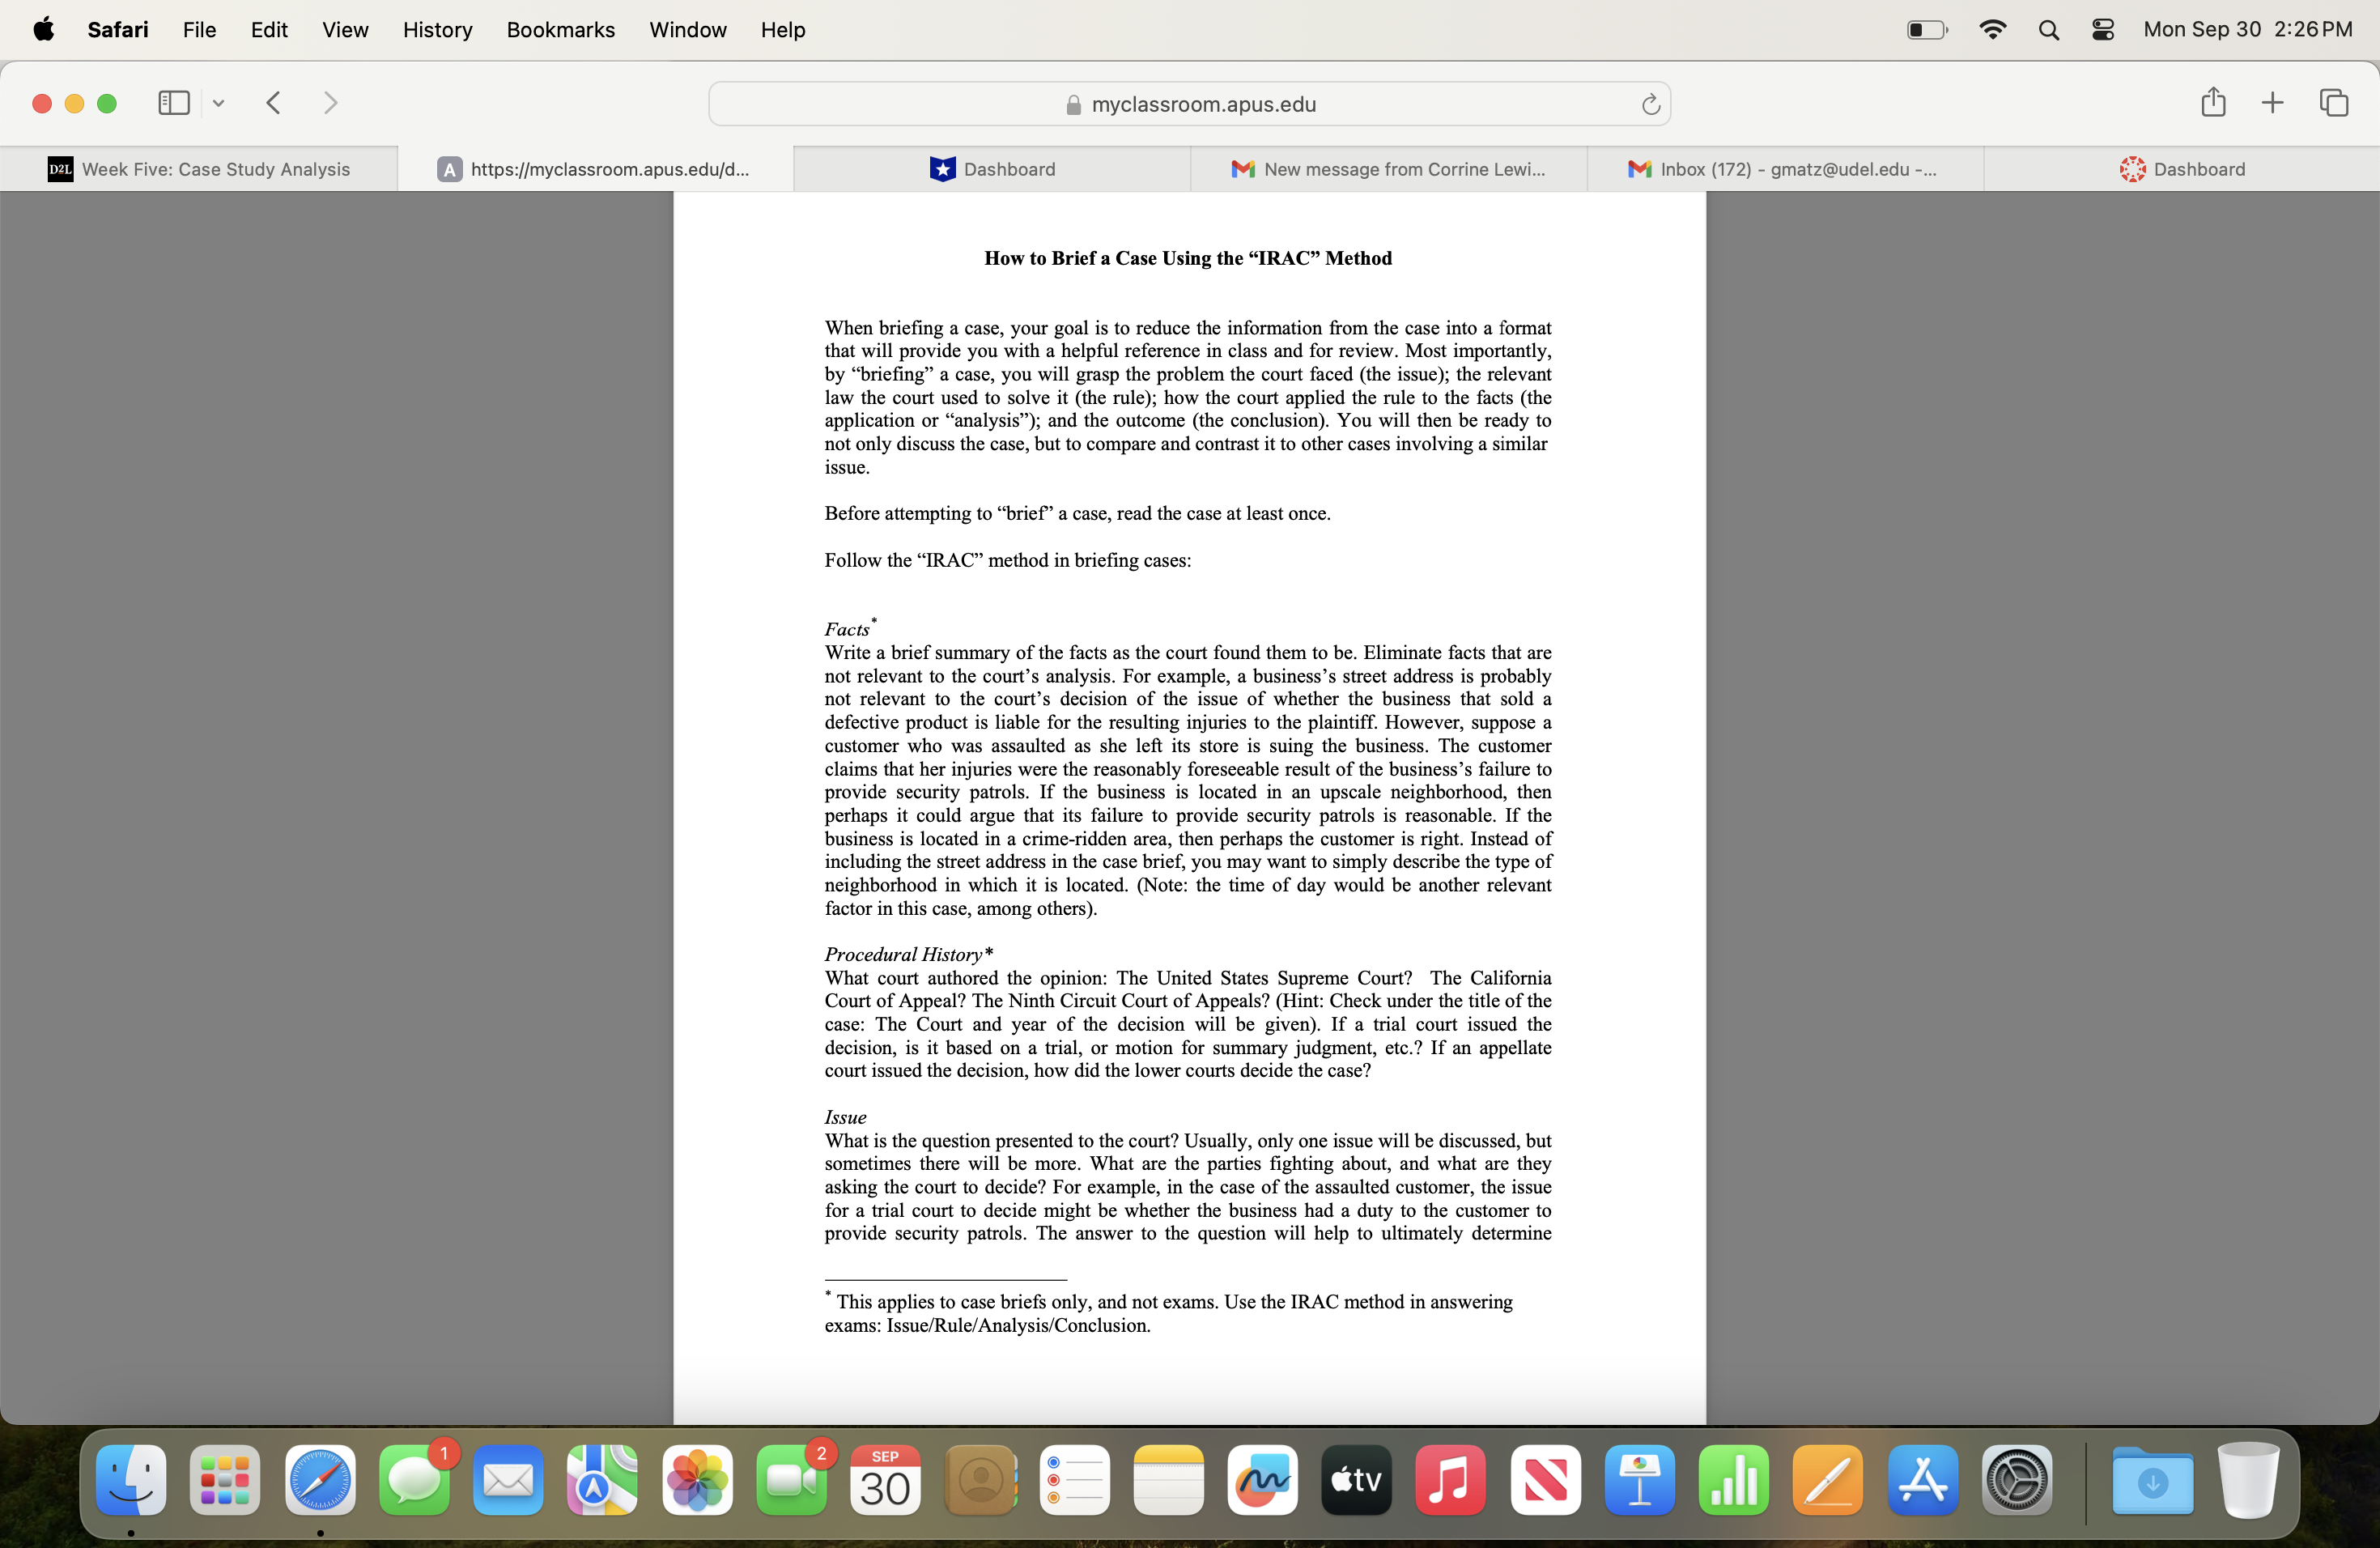The height and width of the screenshot is (1548, 2380).
Task: Open Control Center in the menu bar
Action: [x=2102, y=29]
